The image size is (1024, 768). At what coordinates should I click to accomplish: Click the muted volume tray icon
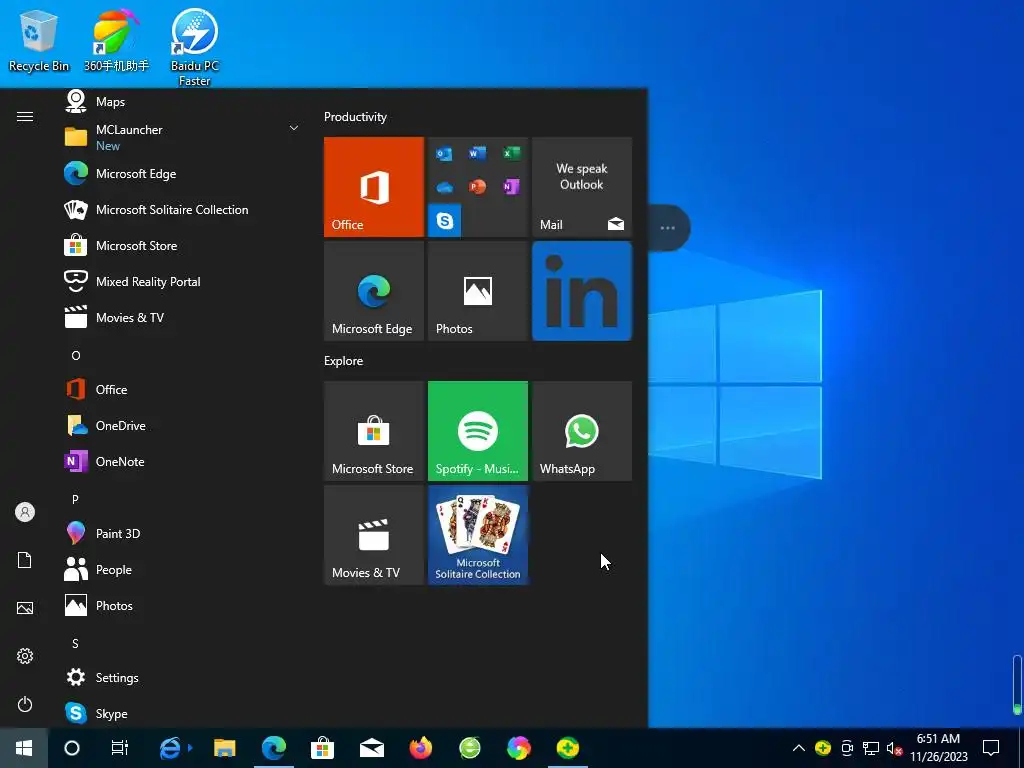(x=895, y=748)
